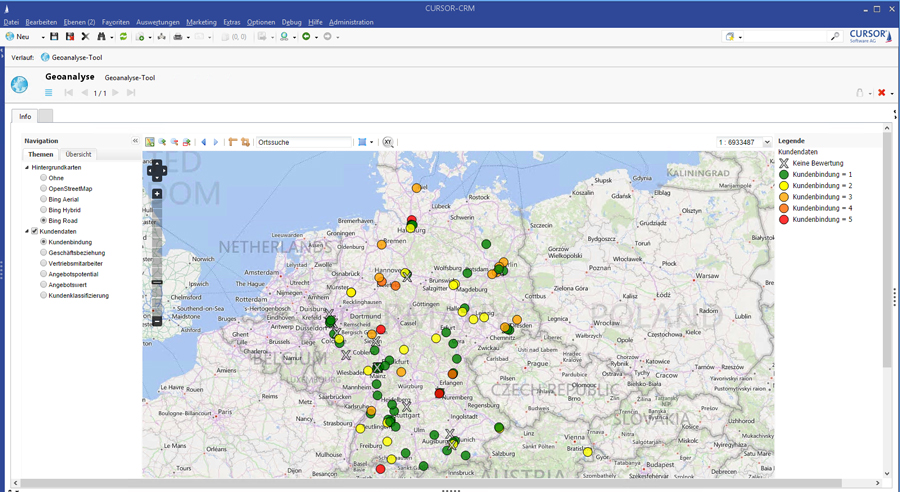The height and width of the screenshot is (492, 900).
Task: Click the save disk icon in the toolbar
Action: (54, 37)
